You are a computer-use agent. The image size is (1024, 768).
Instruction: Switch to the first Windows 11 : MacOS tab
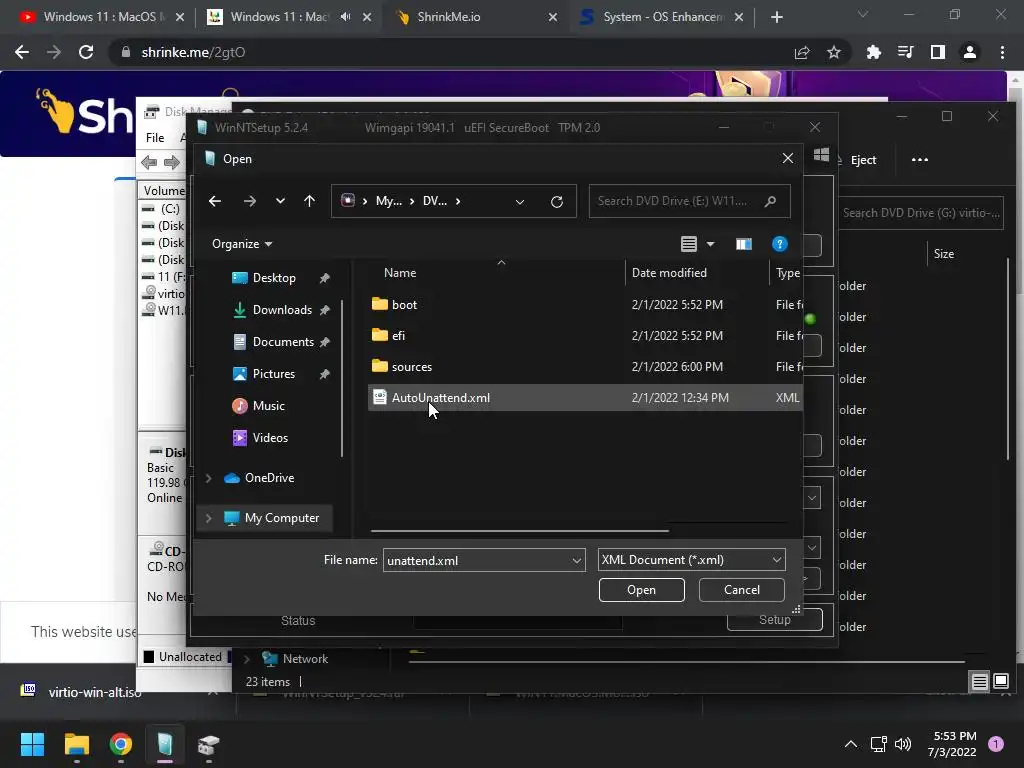tap(101, 17)
